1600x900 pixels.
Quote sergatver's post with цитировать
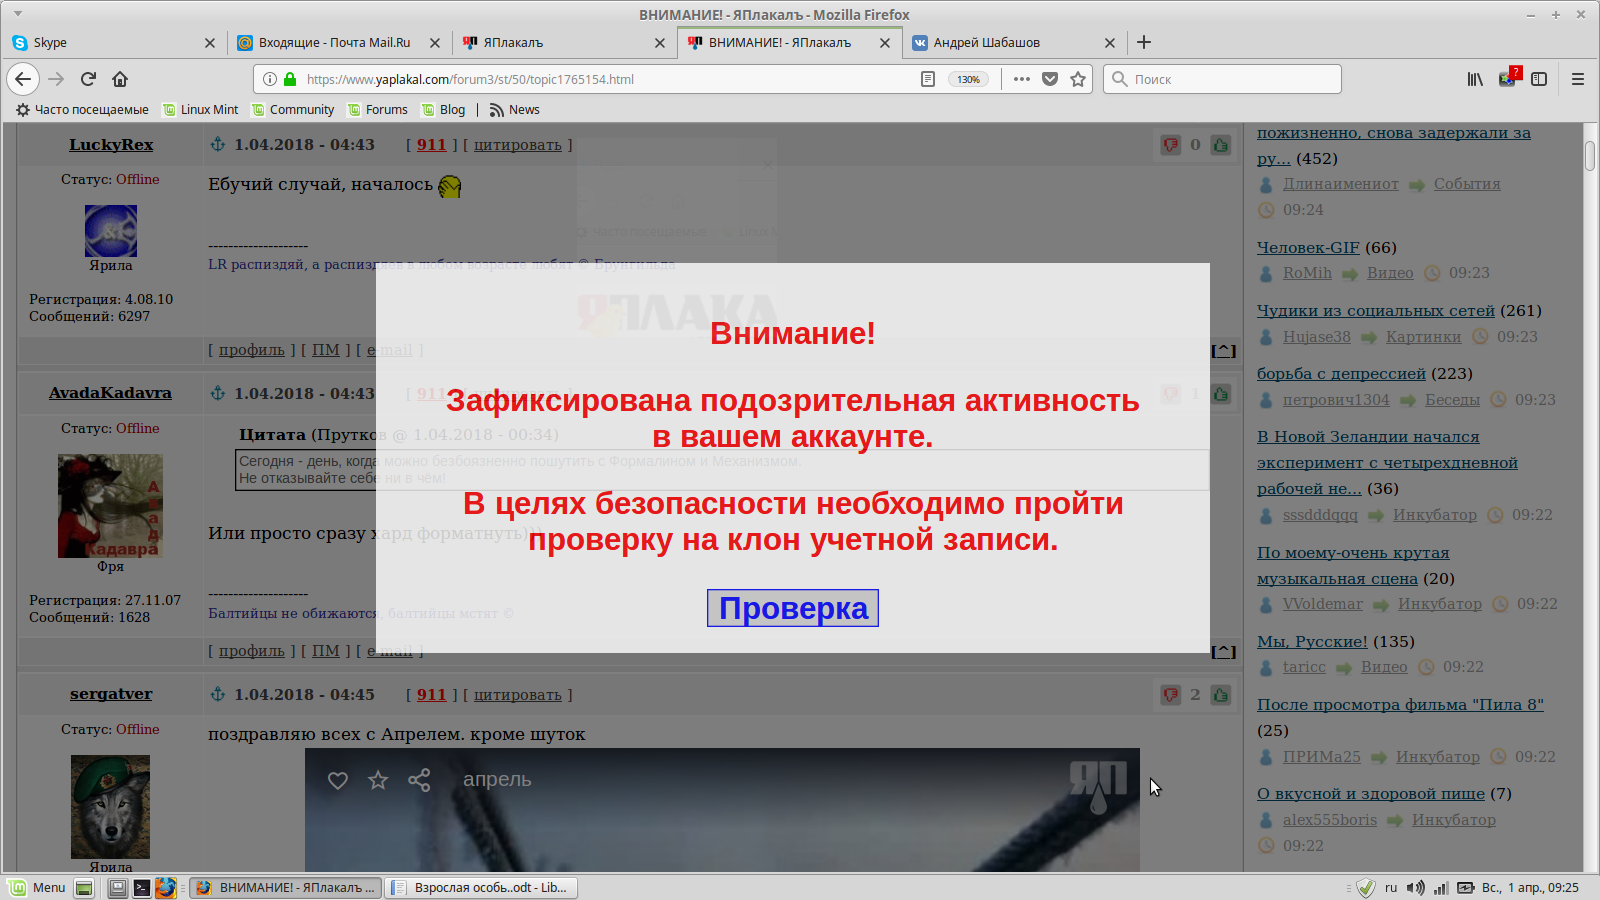click(518, 695)
